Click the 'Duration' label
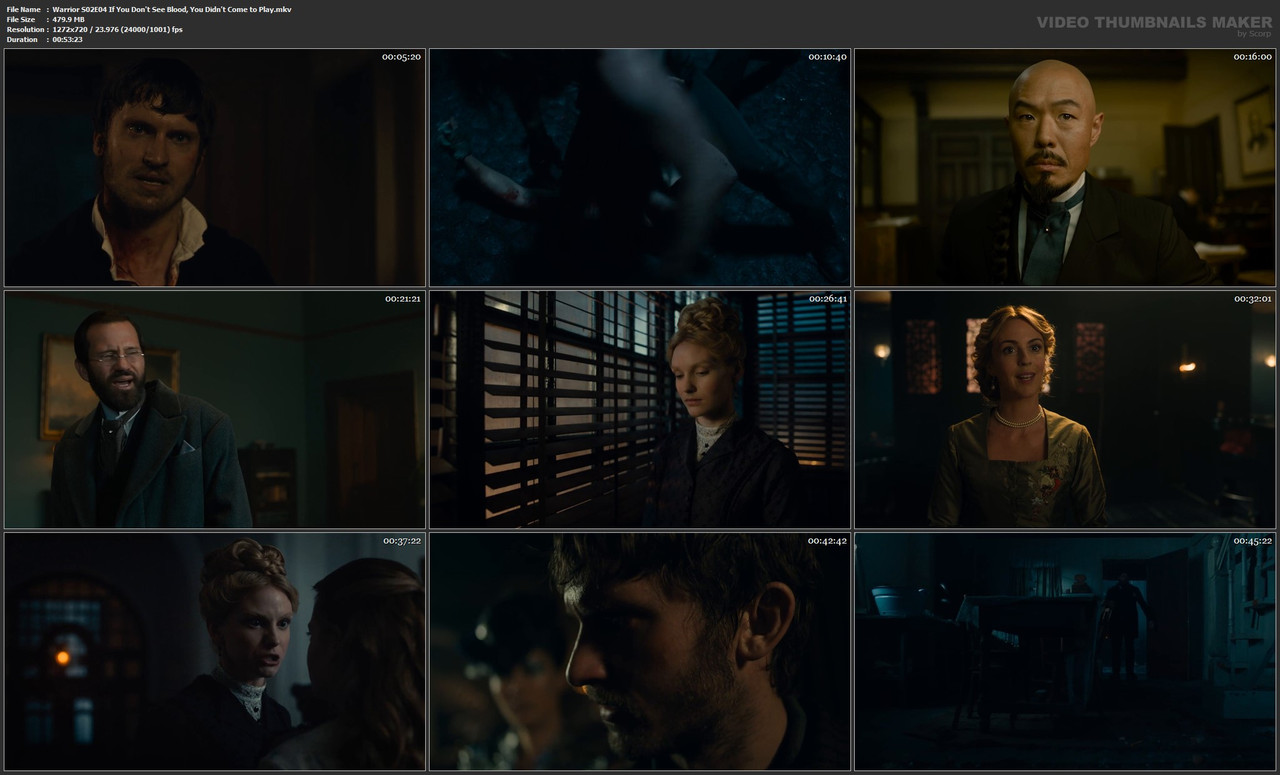This screenshot has height=775, width=1280. 22,39
